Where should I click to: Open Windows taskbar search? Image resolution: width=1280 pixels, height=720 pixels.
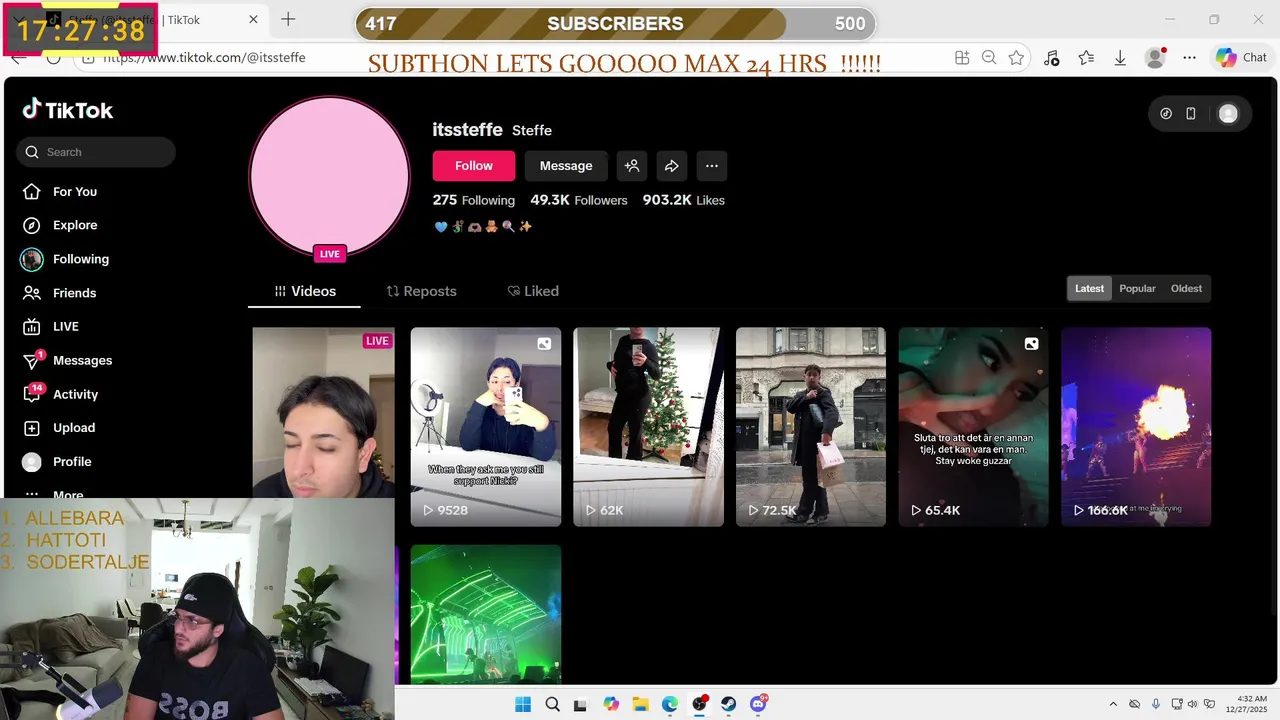pyautogui.click(x=552, y=704)
